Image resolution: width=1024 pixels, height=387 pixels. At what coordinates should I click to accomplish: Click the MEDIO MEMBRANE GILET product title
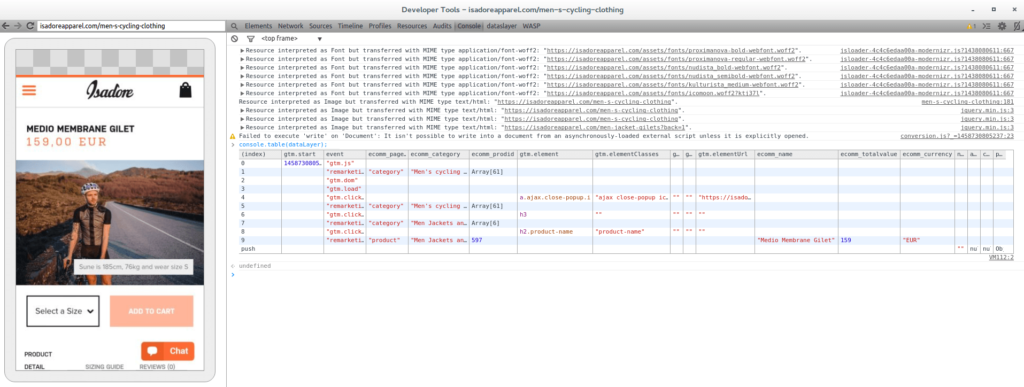coord(80,129)
